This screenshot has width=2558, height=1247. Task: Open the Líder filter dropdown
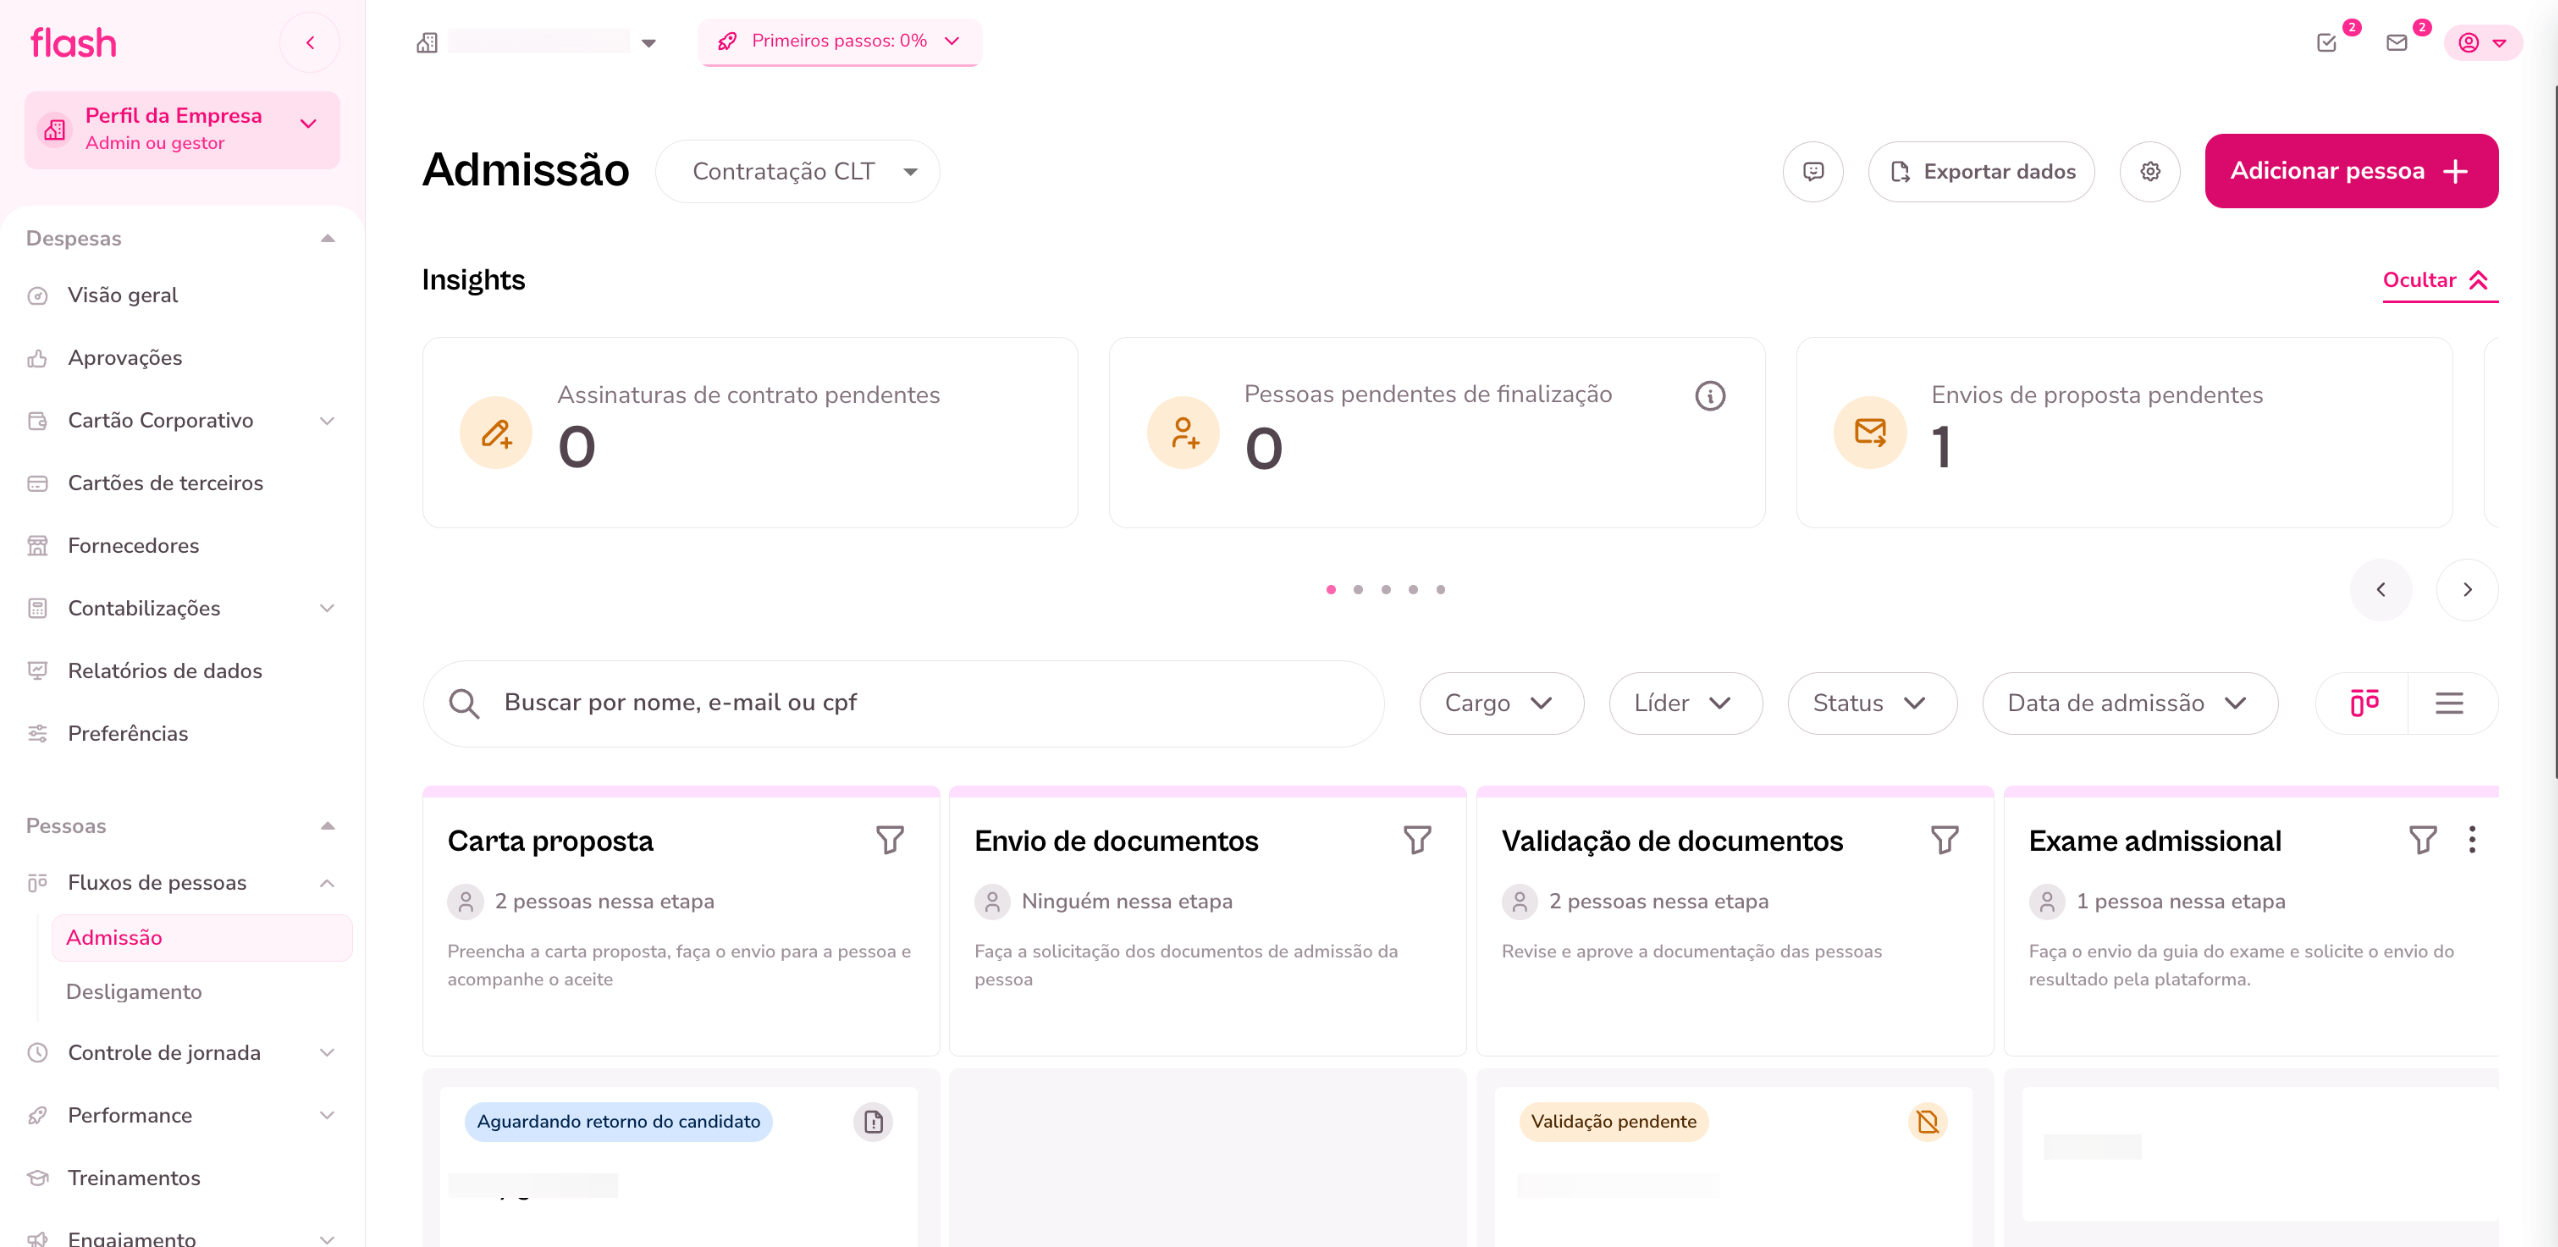(1685, 703)
